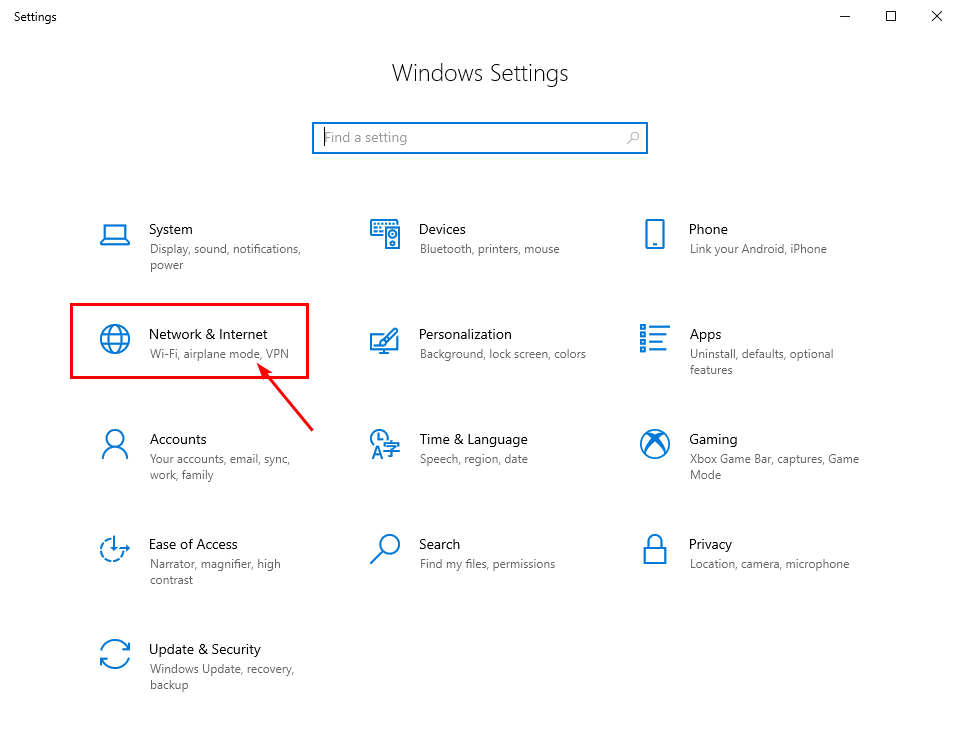
Task: Open Devices settings title
Action: point(442,229)
